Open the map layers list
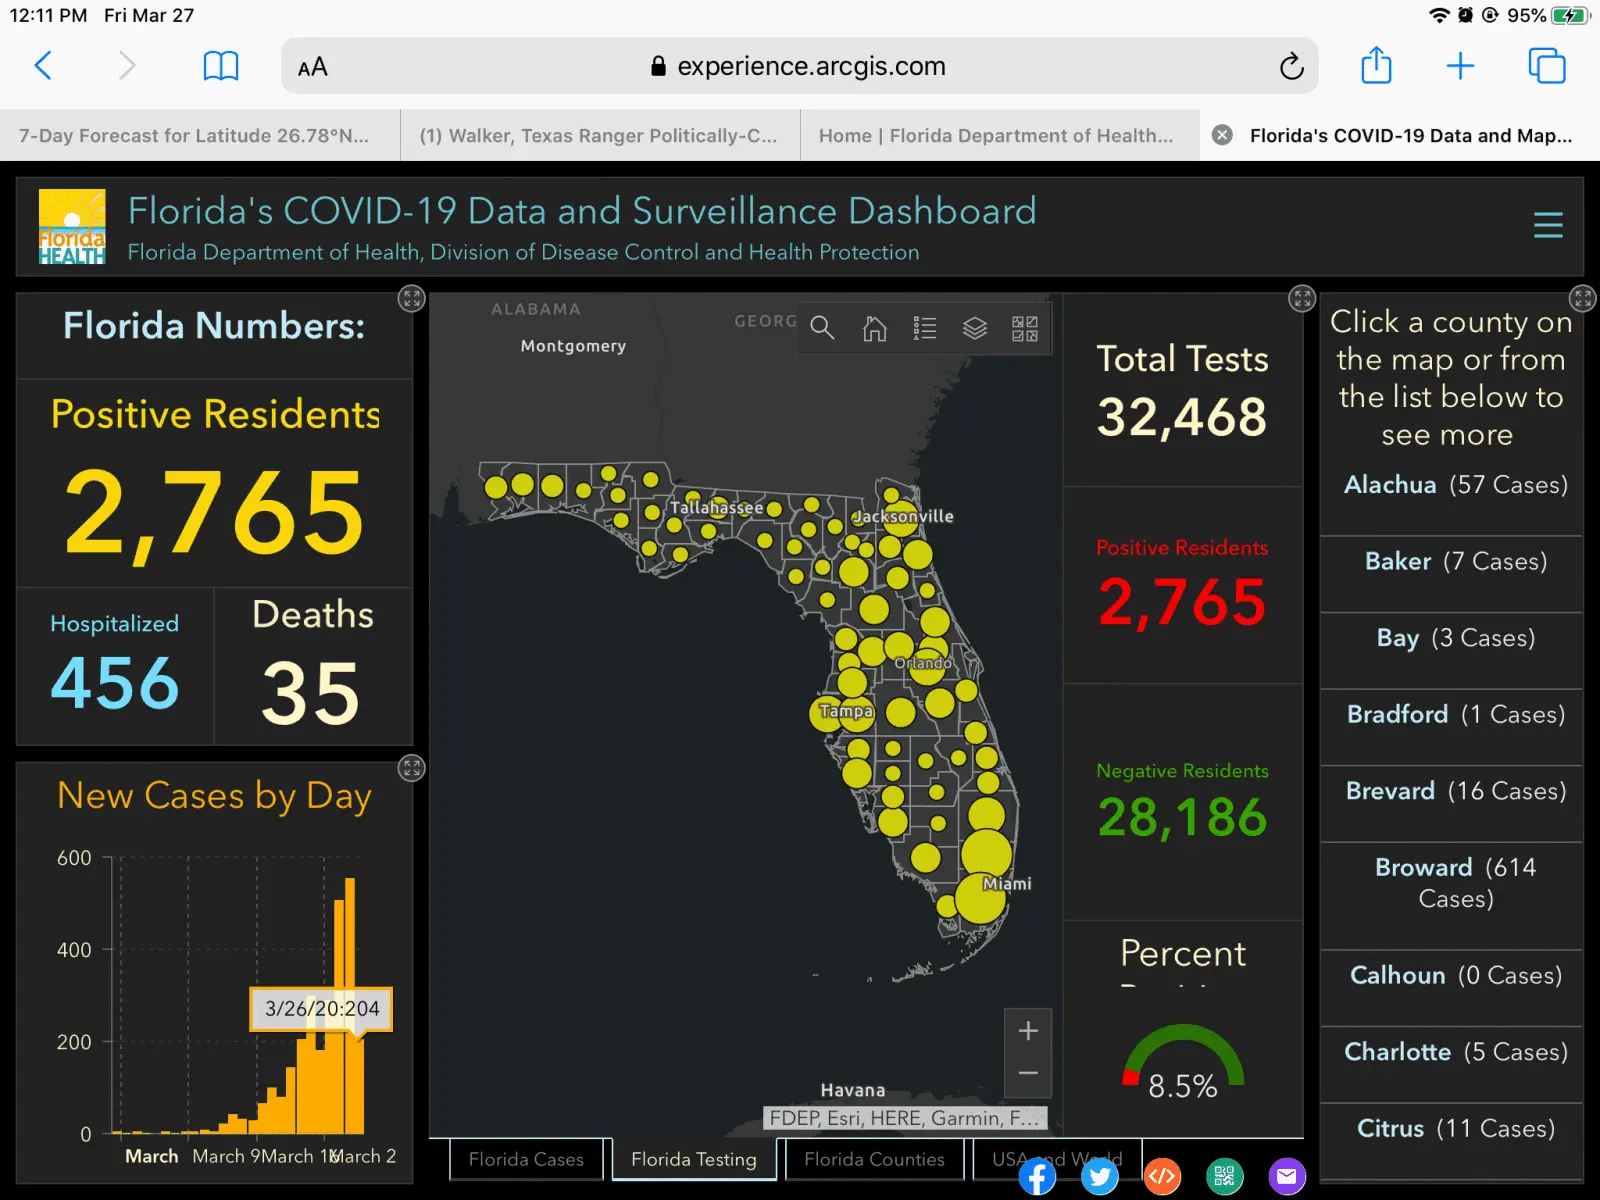Viewport: 1600px width, 1200px height. click(x=975, y=328)
